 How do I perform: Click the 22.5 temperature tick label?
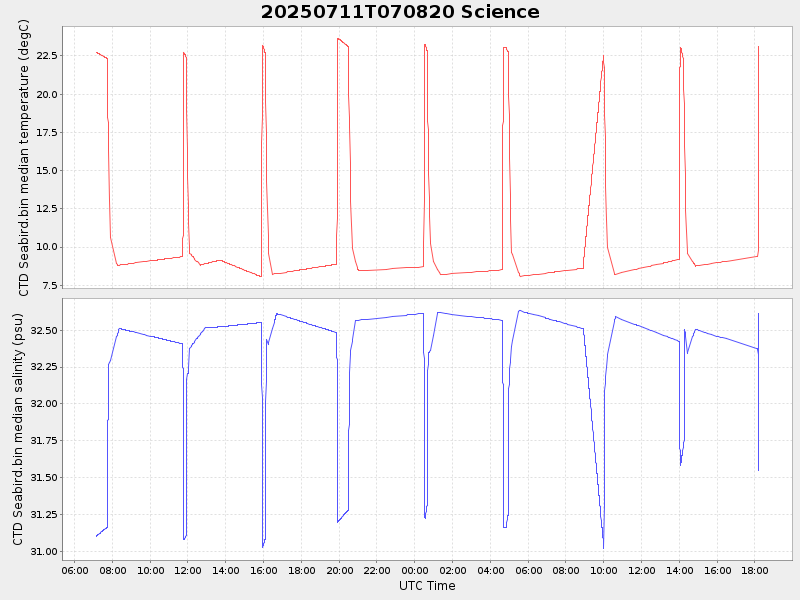coord(47,55)
